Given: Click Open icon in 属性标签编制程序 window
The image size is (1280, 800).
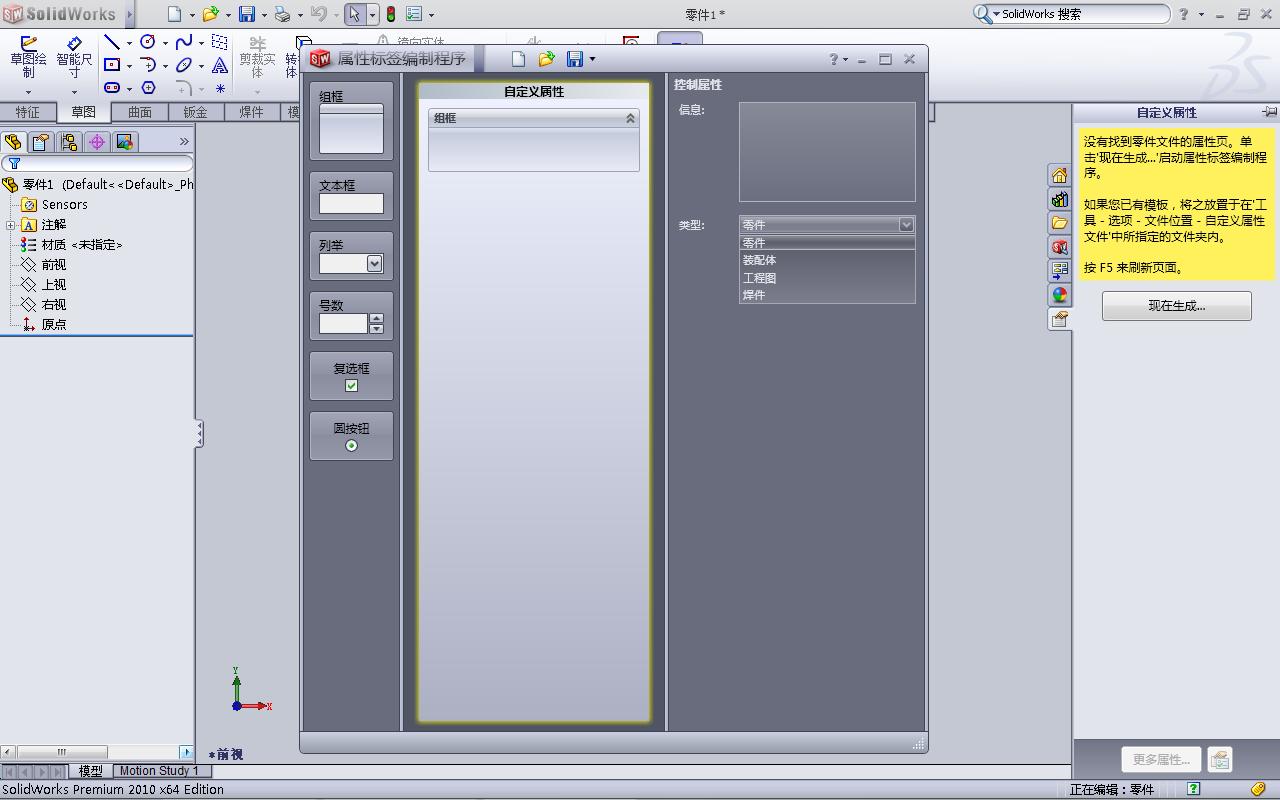Looking at the screenshot, I should pos(546,59).
